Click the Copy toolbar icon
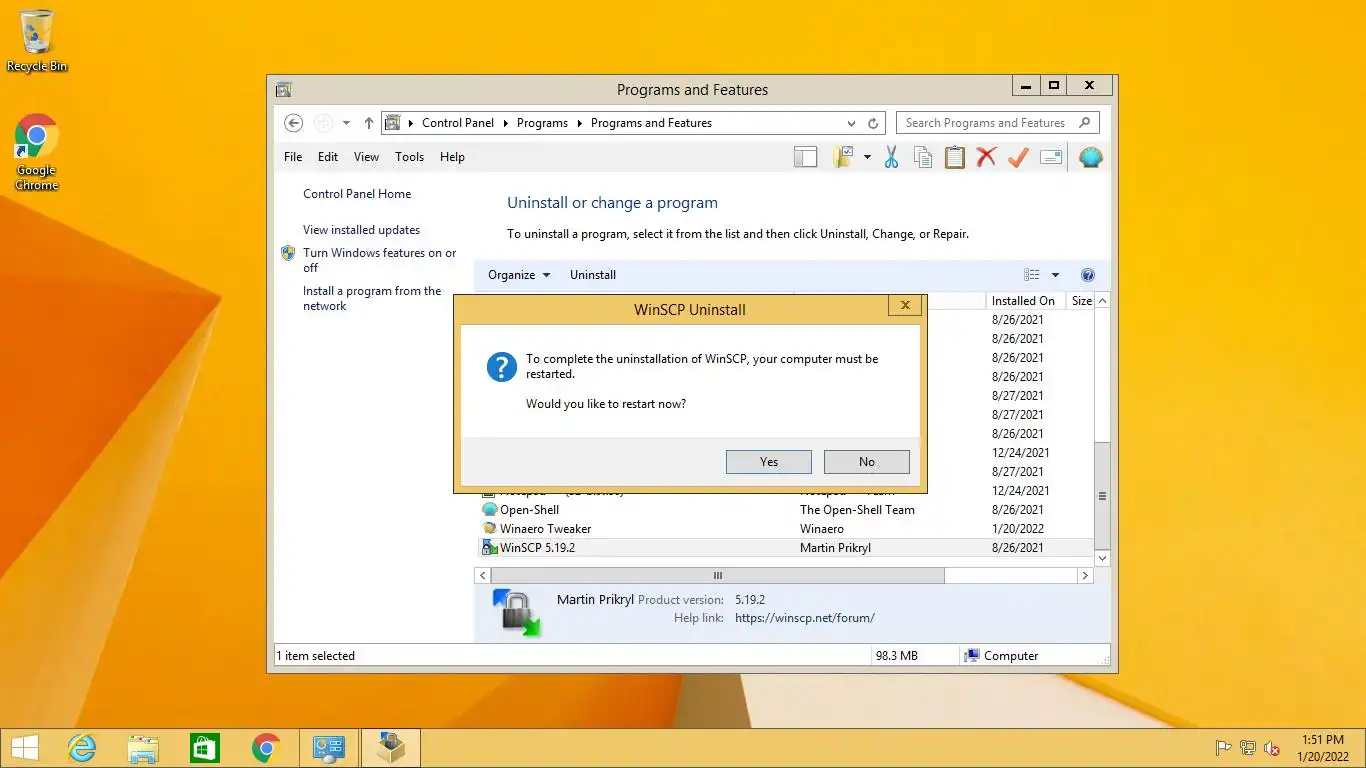 (923, 157)
